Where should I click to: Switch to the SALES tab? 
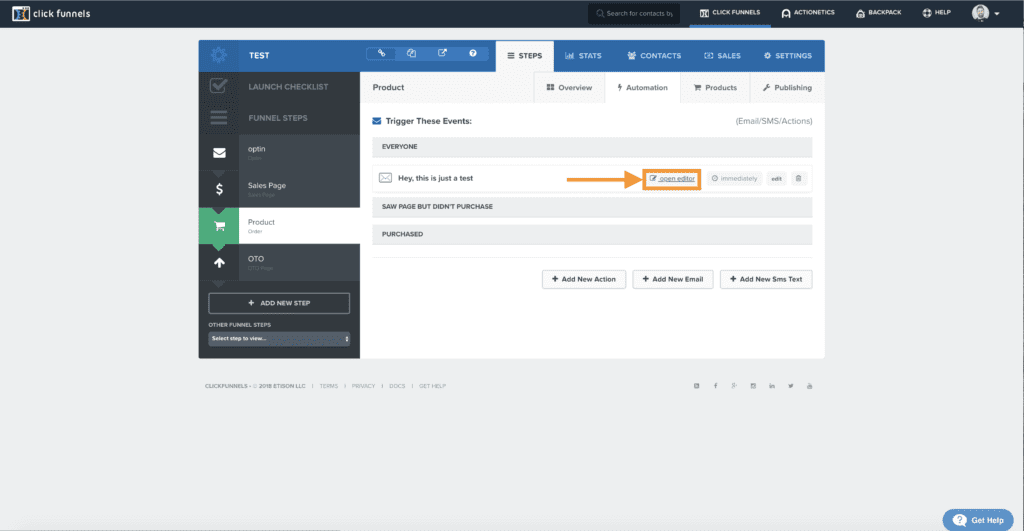point(722,56)
